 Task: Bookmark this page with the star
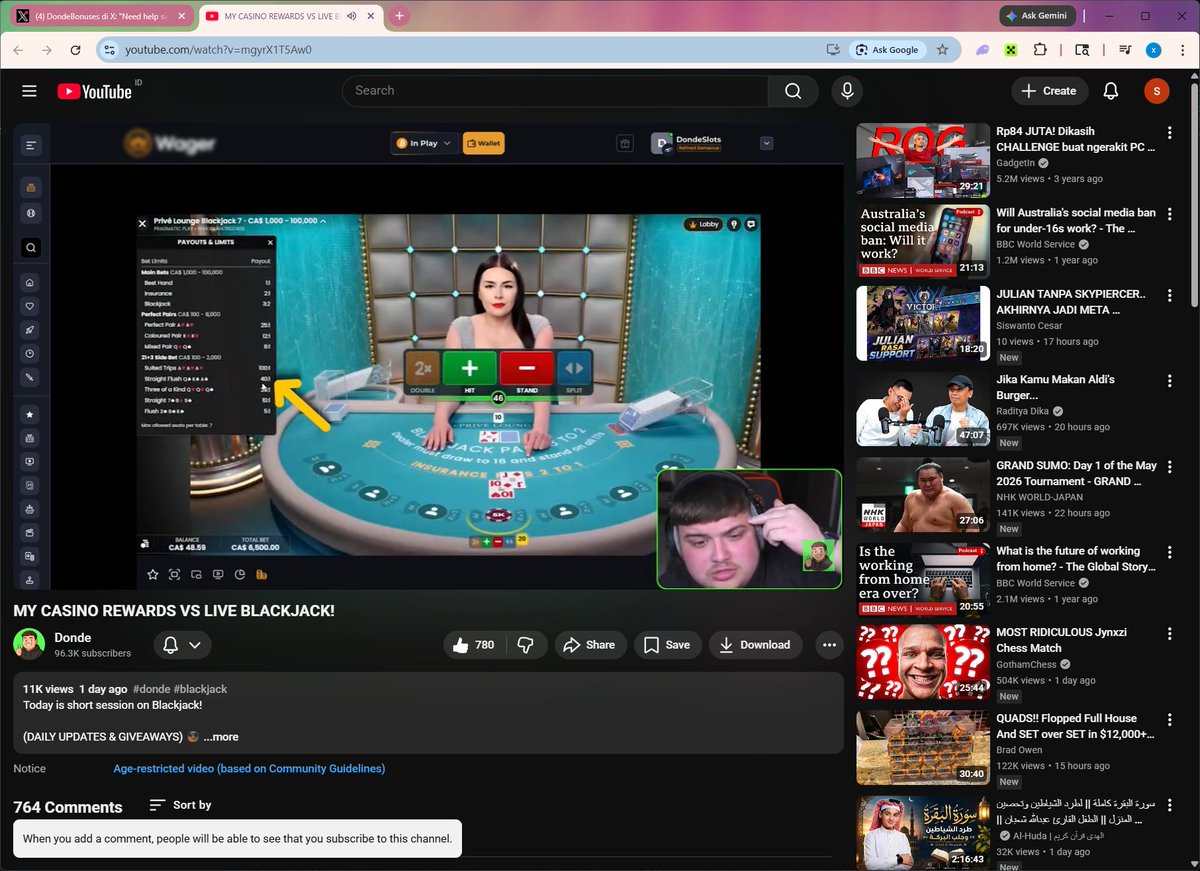point(942,50)
